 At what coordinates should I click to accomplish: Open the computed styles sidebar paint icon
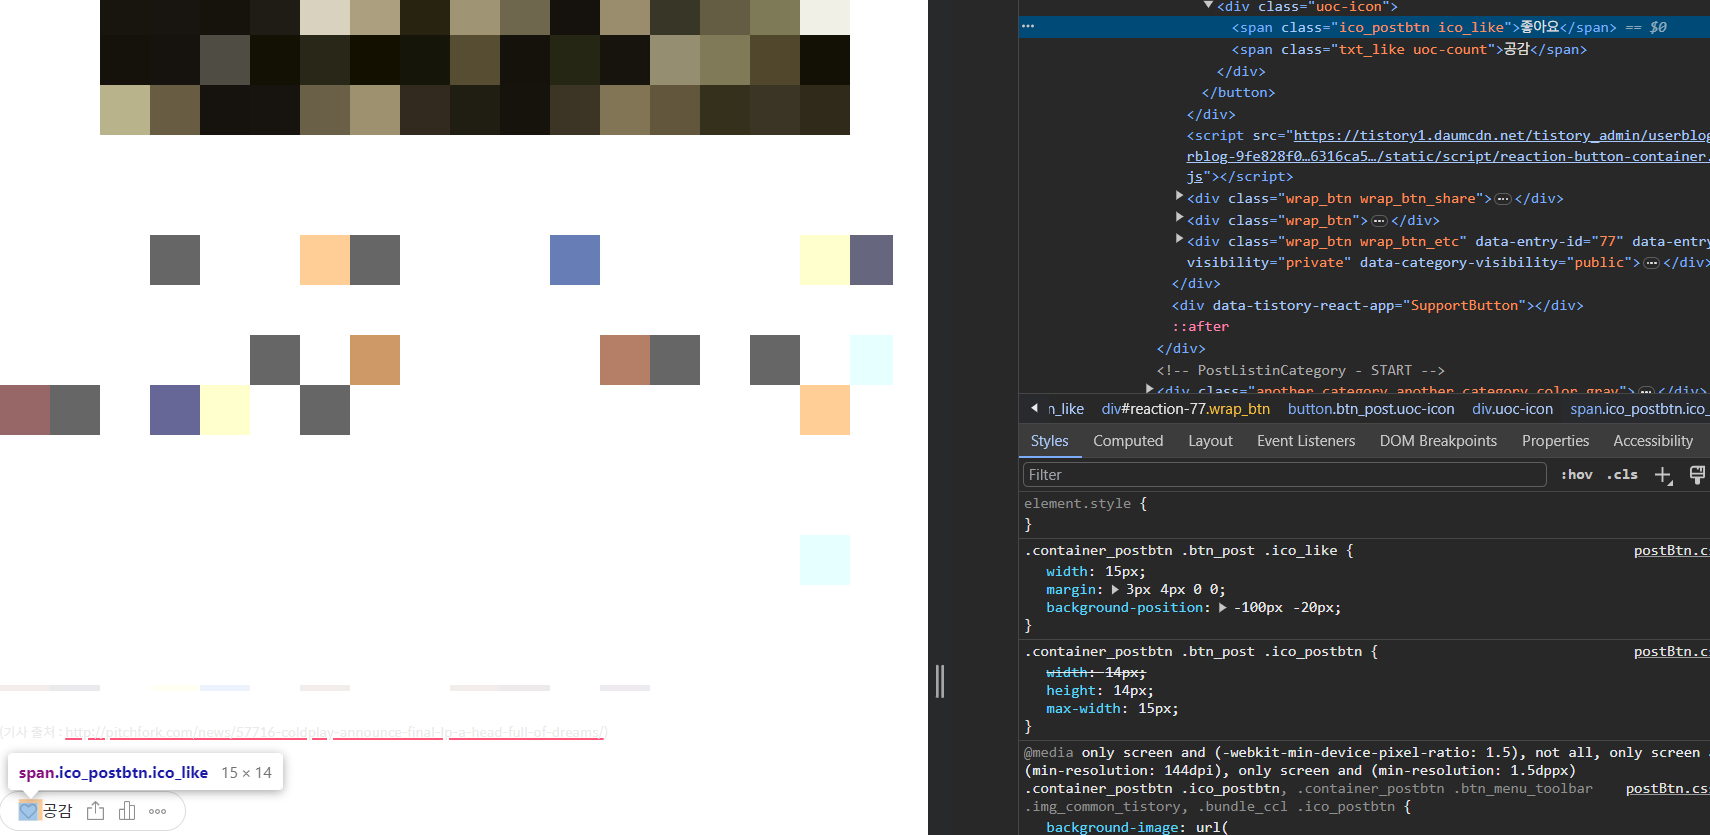coord(1697,475)
